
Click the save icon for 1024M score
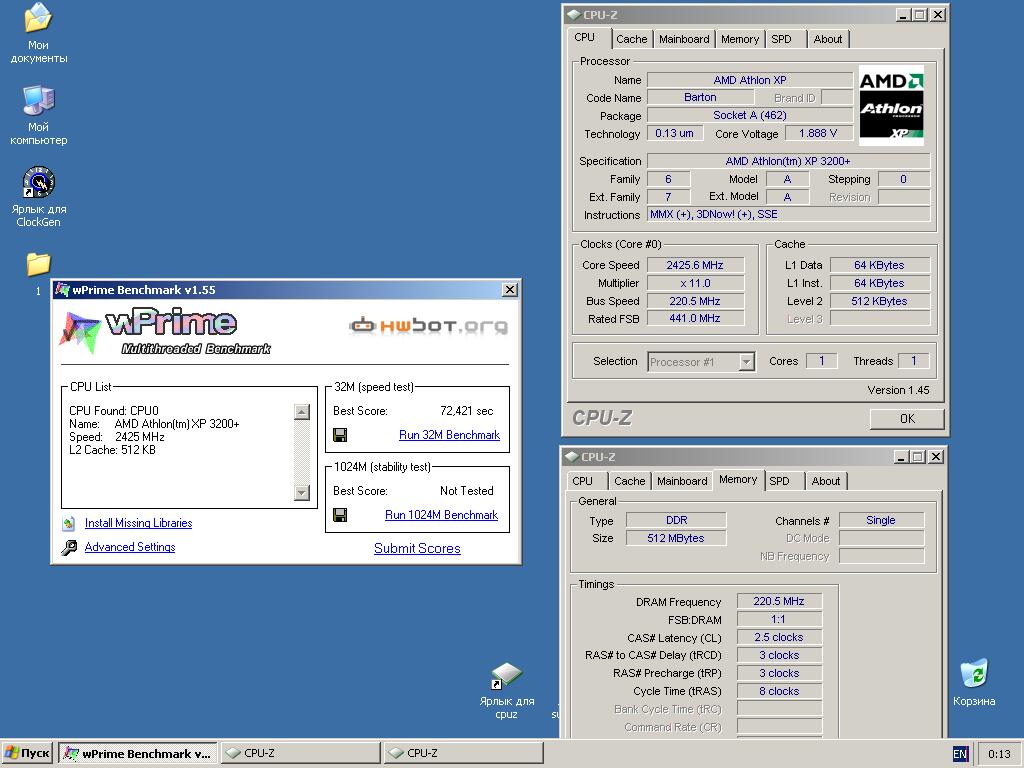[340, 515]
